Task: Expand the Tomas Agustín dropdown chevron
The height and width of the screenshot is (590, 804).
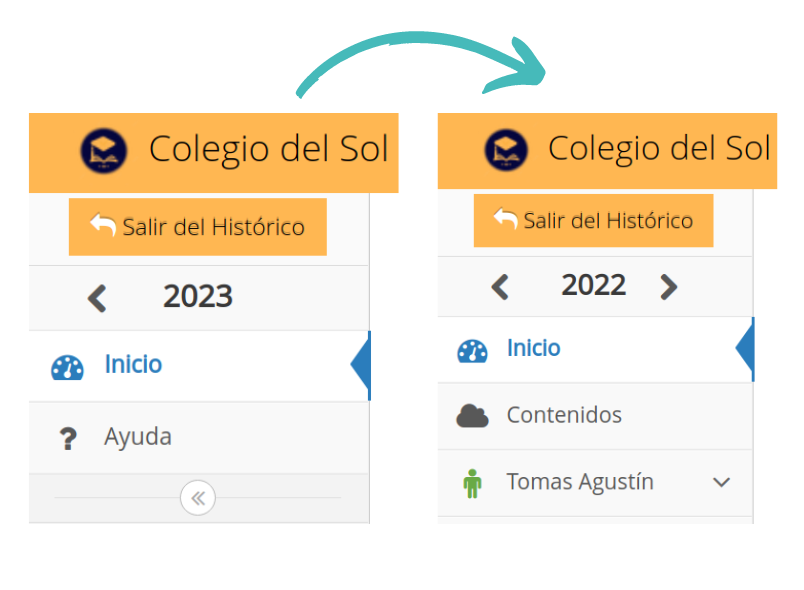Action: pyautogui.click(x=721, y=482)
